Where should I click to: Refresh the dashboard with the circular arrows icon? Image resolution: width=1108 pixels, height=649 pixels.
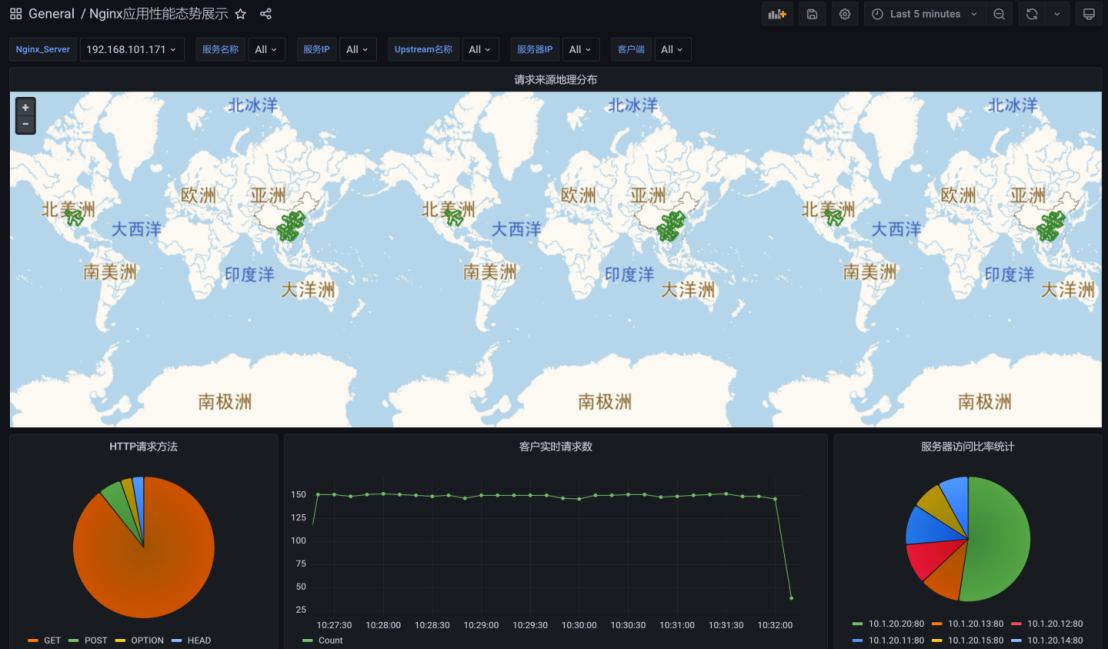(x=1032, y=14)
